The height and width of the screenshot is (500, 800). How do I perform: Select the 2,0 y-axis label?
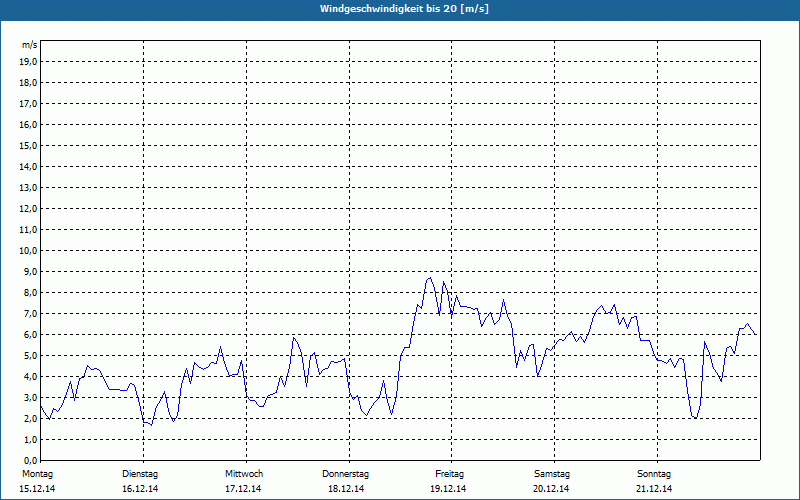[30, 418]
